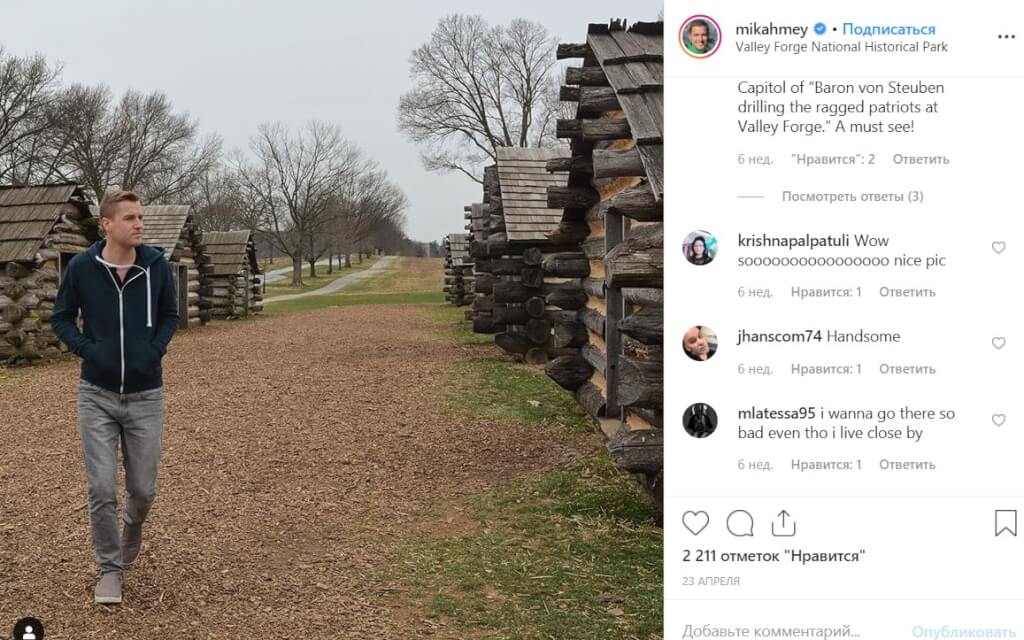View the 2 211 likes count
This screenshot has height=640, width=1024.
click(773, 556)
